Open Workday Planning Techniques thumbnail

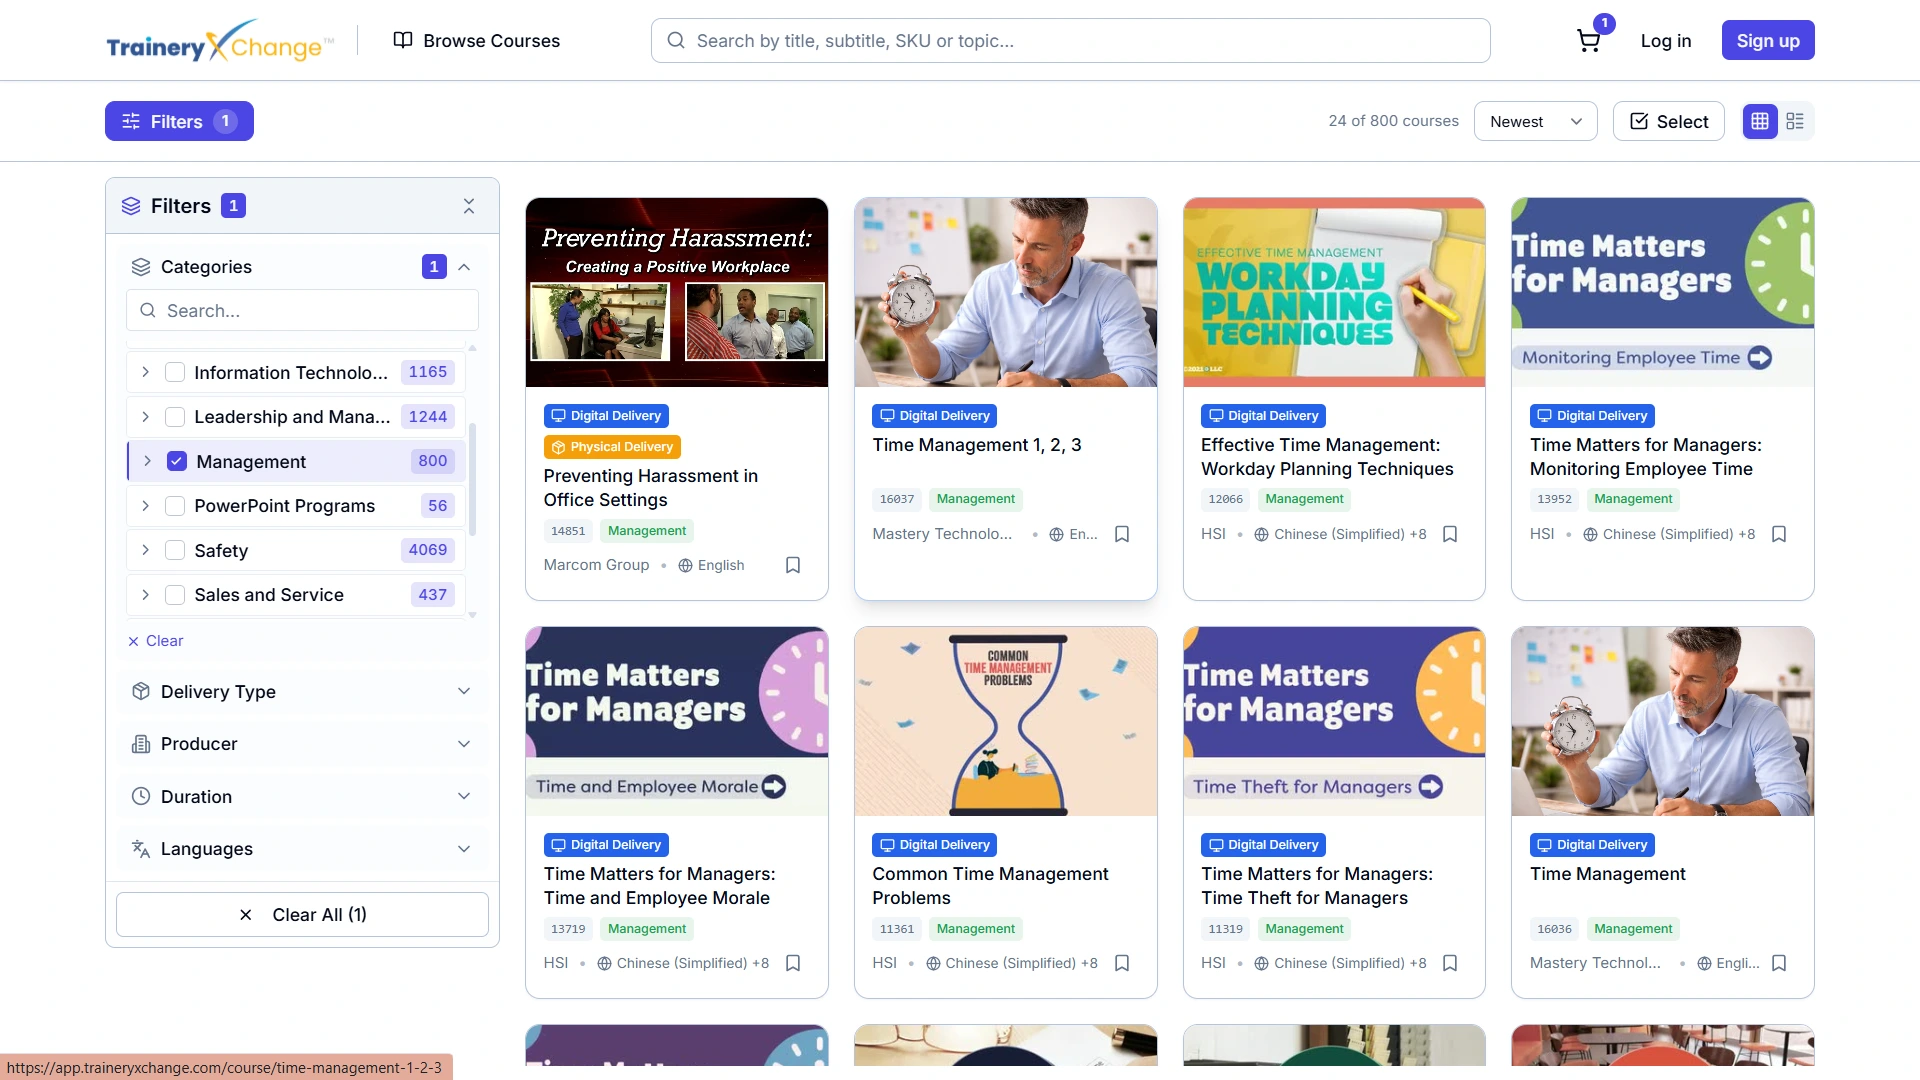pyautogui.click(x=1334, y=292)
